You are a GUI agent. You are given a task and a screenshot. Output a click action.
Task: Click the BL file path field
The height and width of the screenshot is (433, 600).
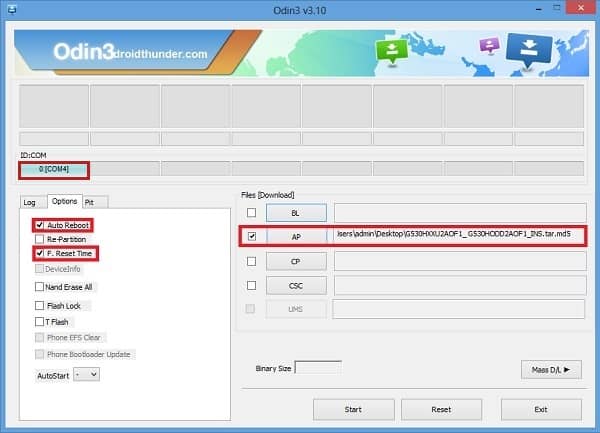(x=460, y=213)
